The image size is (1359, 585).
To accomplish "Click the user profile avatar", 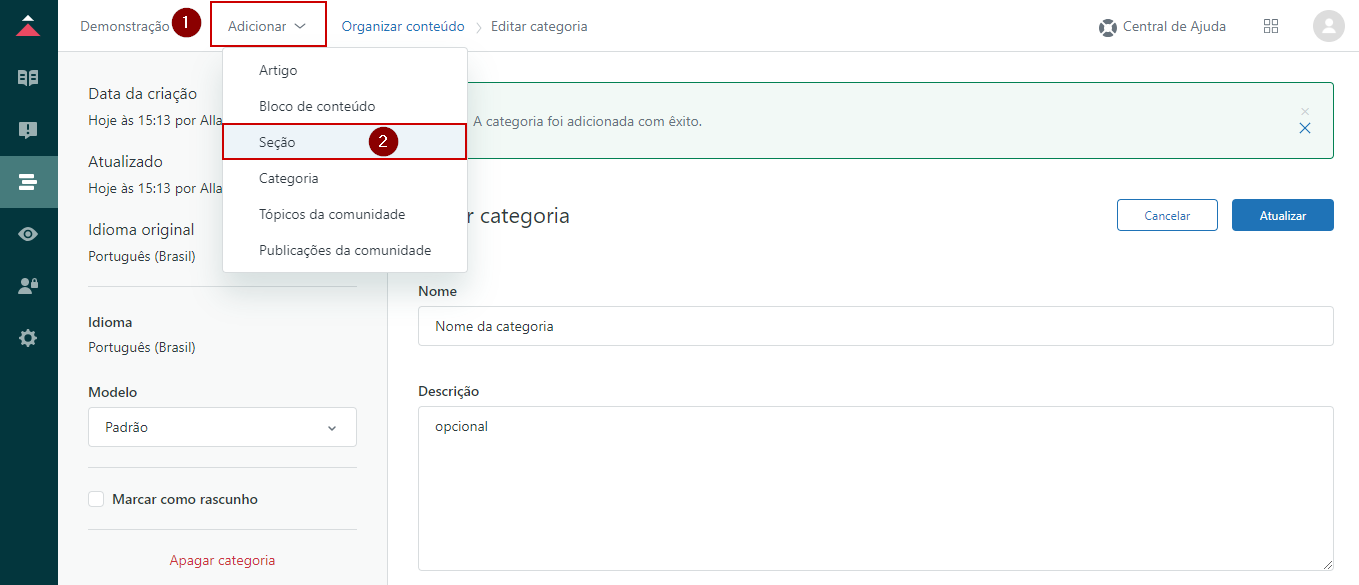I will click(x=1328, y=26).
